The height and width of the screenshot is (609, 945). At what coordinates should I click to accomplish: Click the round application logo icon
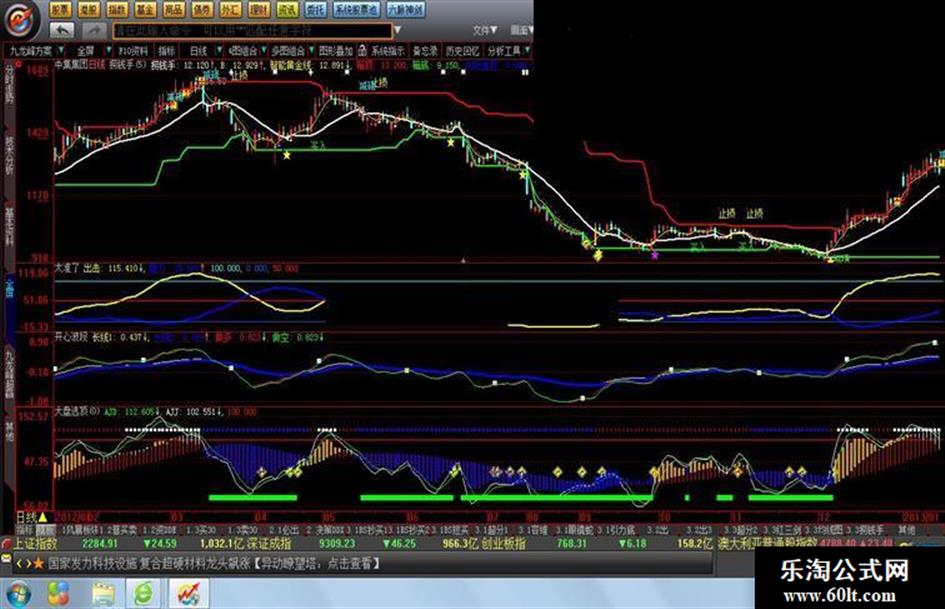(x=22, y=19)
